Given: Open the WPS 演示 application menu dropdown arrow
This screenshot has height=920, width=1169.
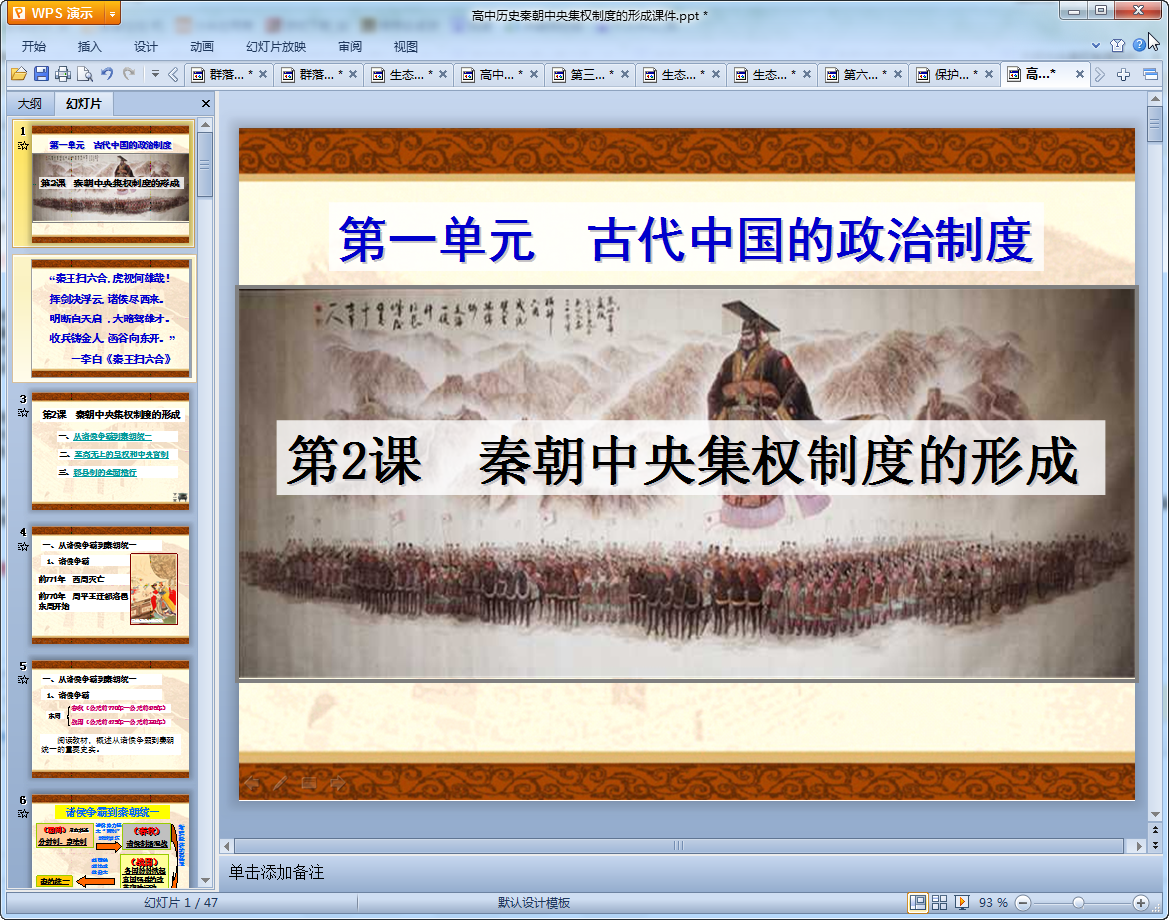Looking at the screenshot, I should pos(112,13).
